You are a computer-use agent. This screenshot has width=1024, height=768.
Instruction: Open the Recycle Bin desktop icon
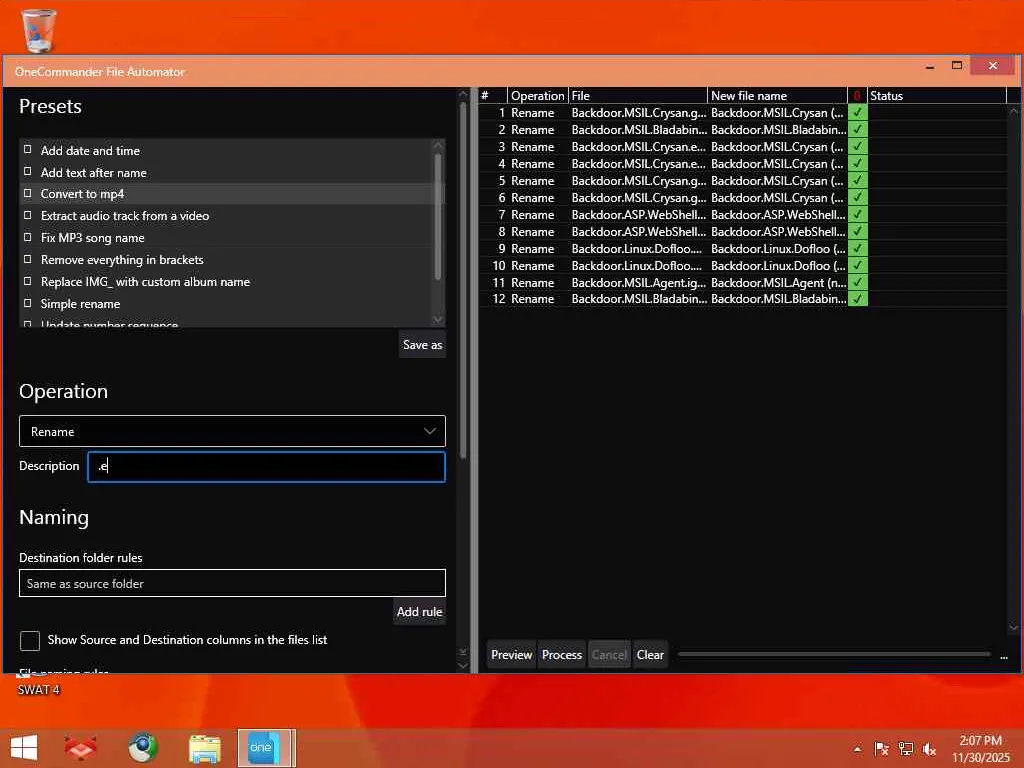pyautogui.click(x=39, y=30)
